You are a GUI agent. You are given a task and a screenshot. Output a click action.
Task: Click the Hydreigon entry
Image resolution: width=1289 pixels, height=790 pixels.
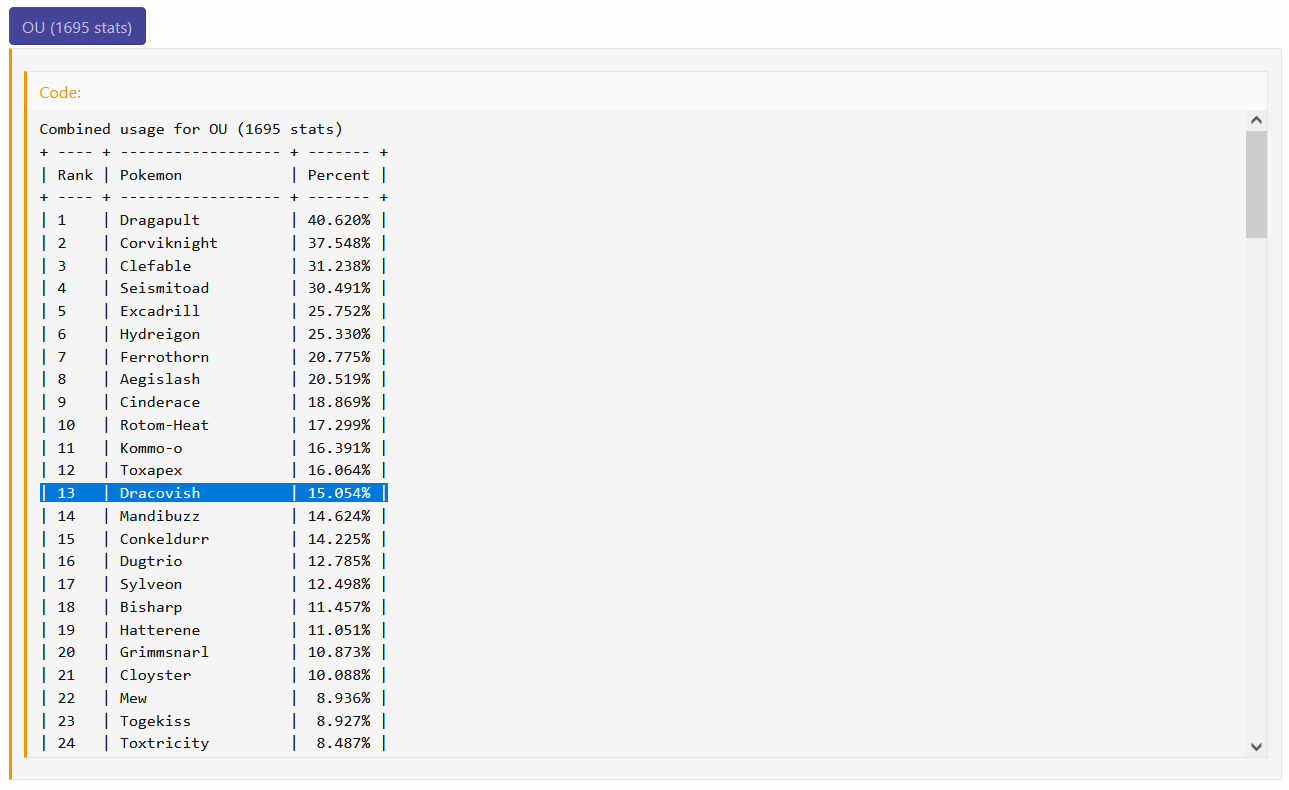[x=160, y=334]
